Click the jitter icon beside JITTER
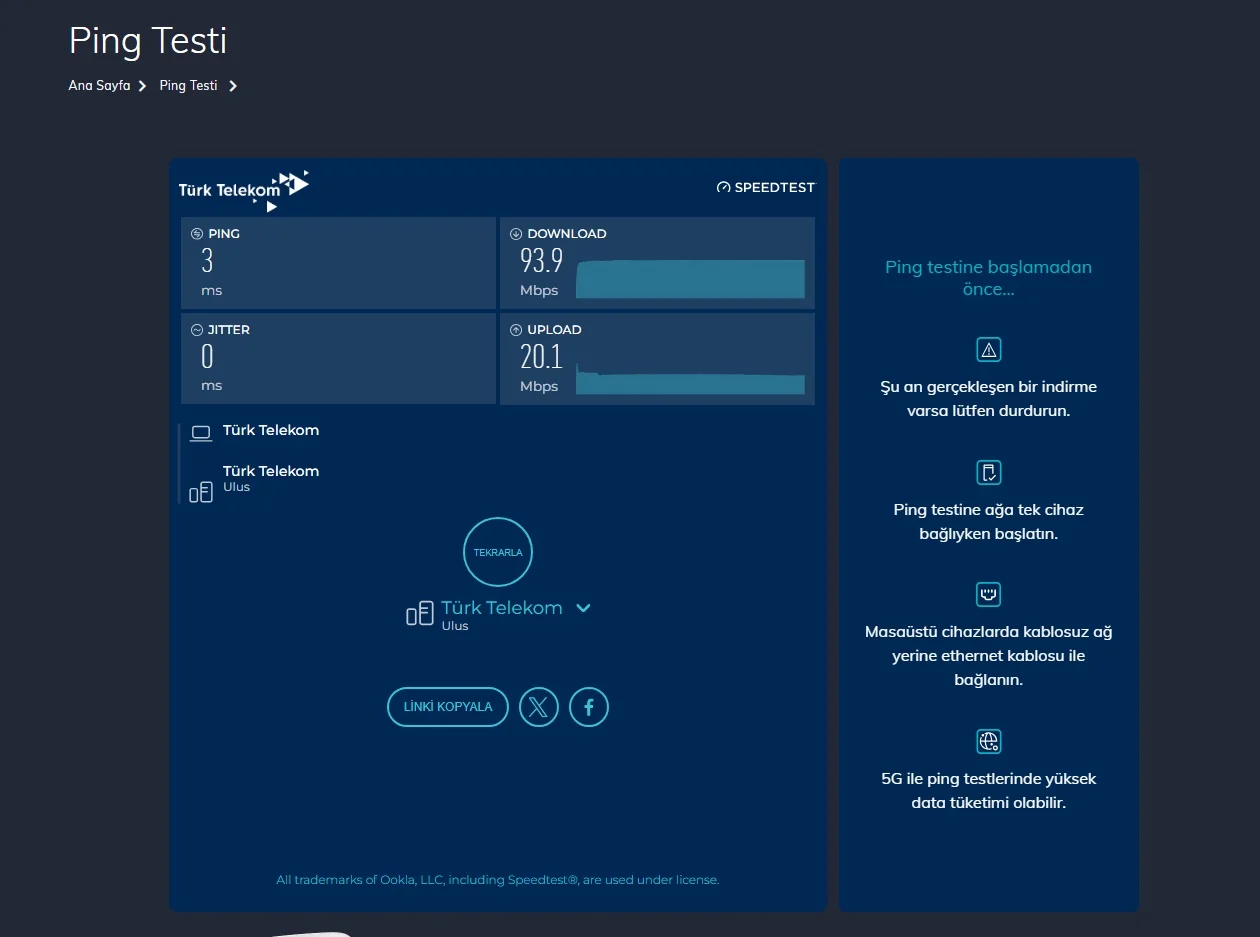The image size is (1260, 937). (x=197, y=330)
